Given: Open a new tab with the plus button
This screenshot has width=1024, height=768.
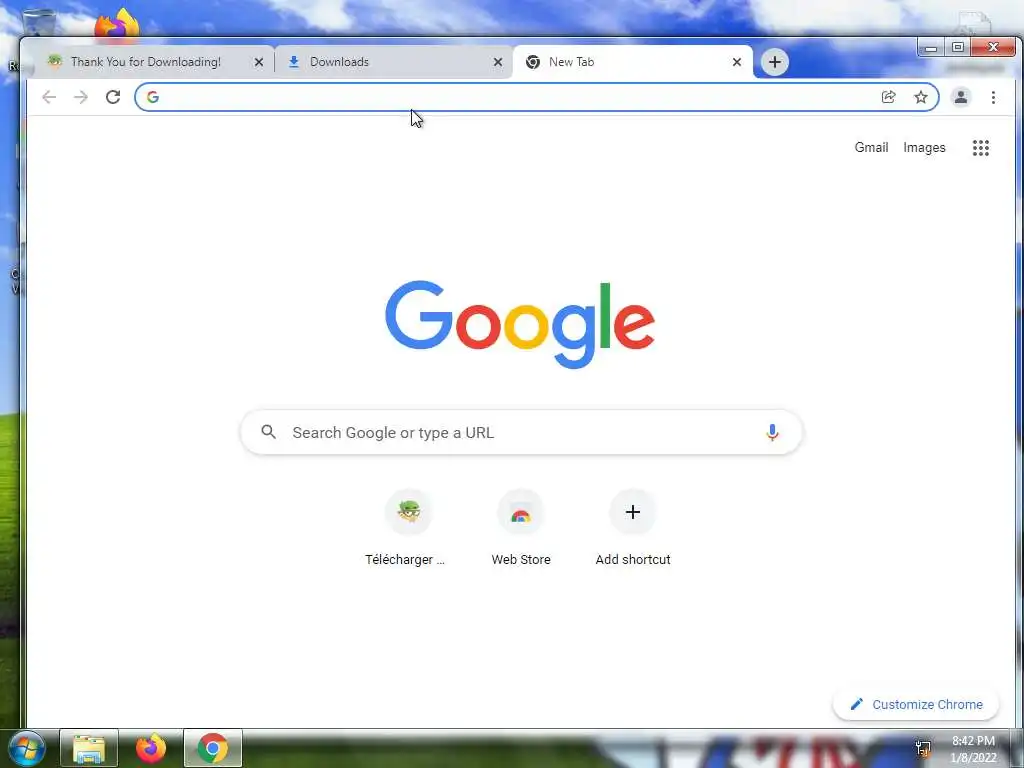Looking at the screenshot, I should [x=775, y=62].
